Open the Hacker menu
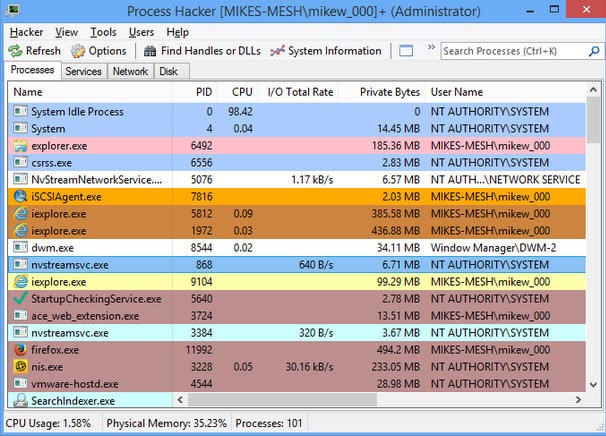Viewport: 606px width, 436px height. (26, 32)
